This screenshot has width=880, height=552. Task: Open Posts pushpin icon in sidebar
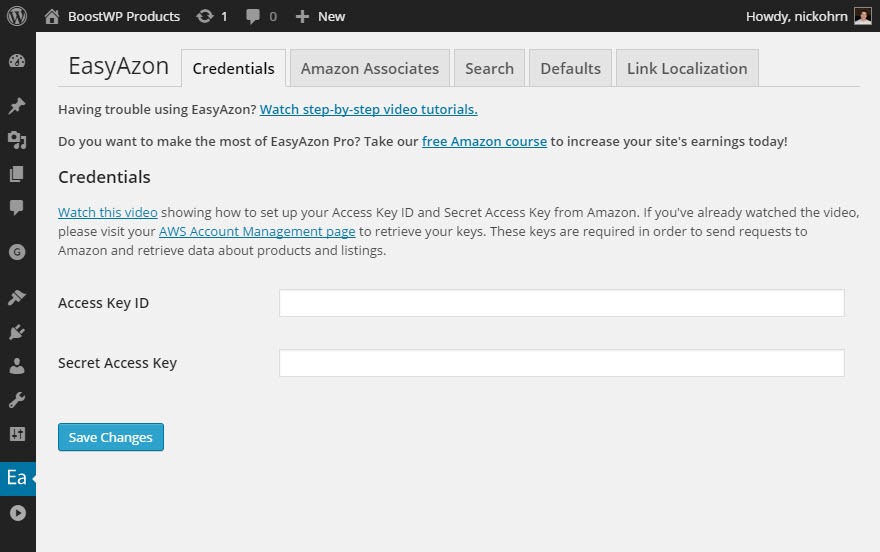(17, 105)
